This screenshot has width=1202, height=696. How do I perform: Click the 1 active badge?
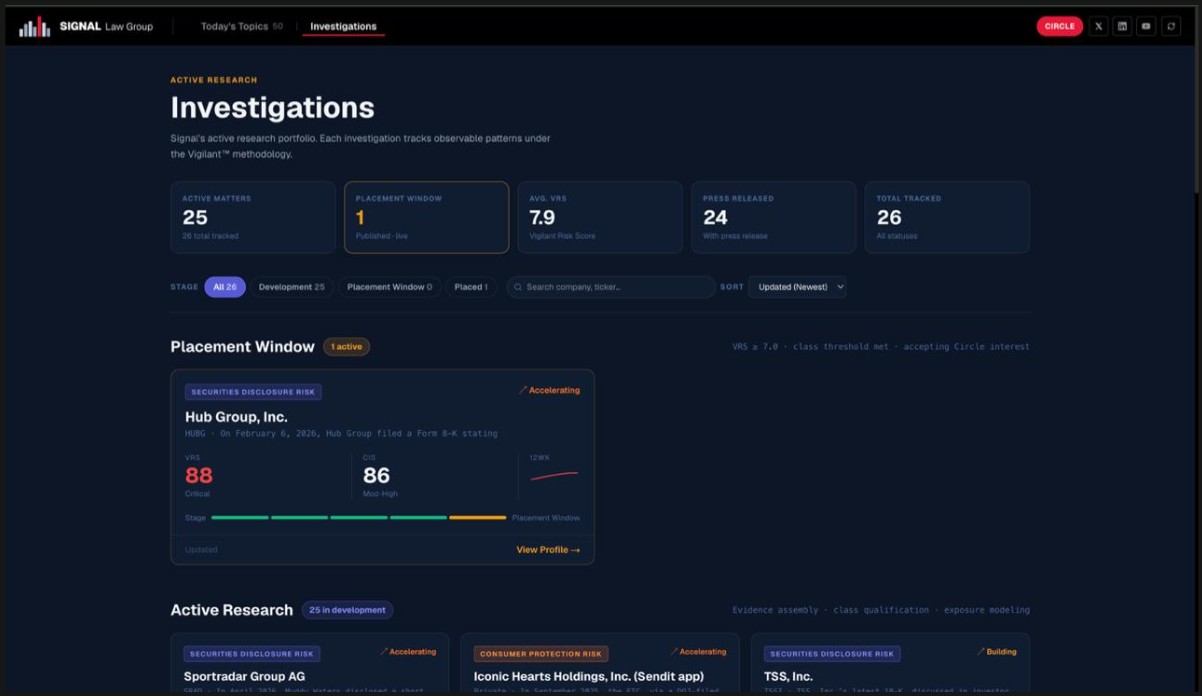tap(346, 347)
